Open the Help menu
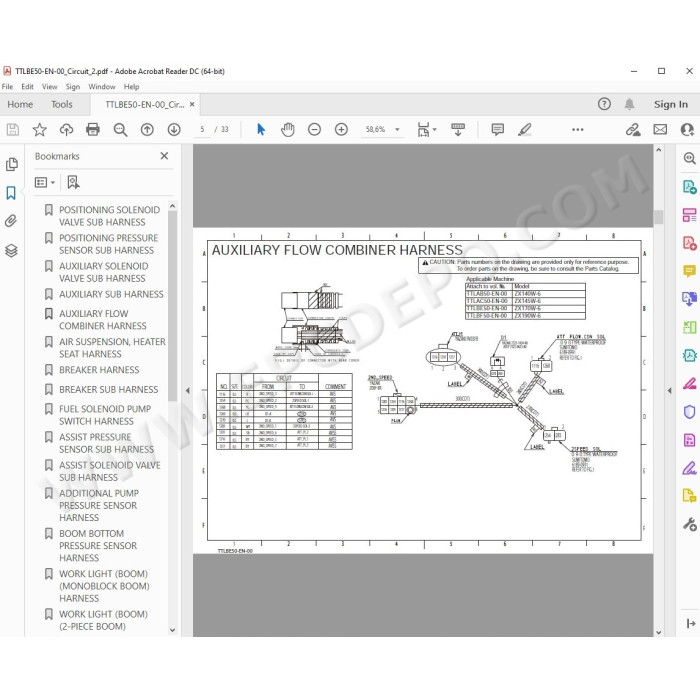Image resolution: width=700 pixels, height=700 pixels. [x=131, y=87]
